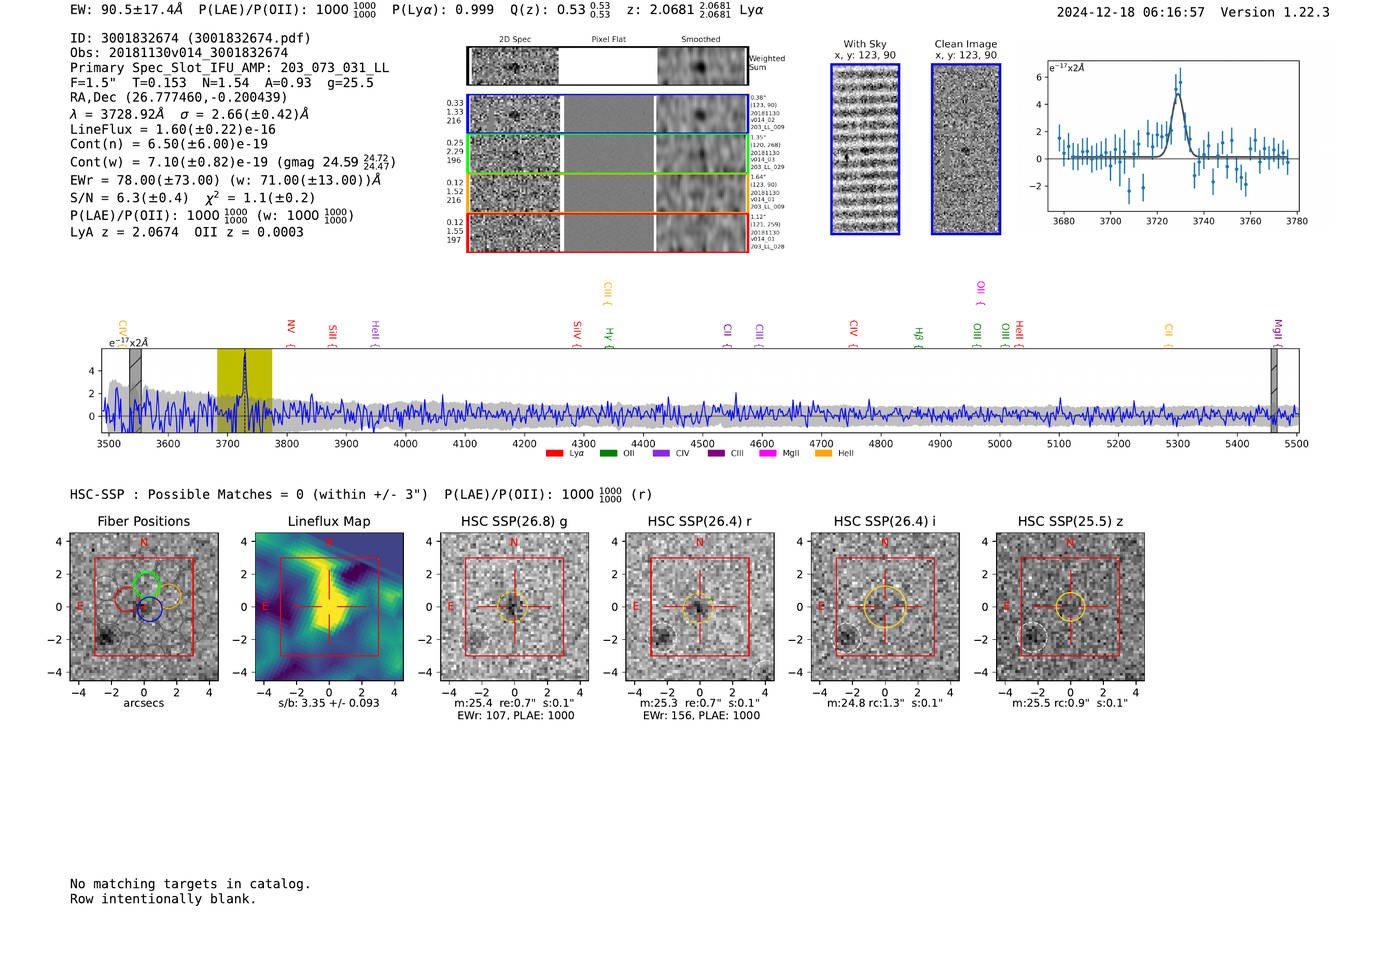Click the purple MgII line marker
This screenshot has height=953, width=1400.
tap(1277, 333)
